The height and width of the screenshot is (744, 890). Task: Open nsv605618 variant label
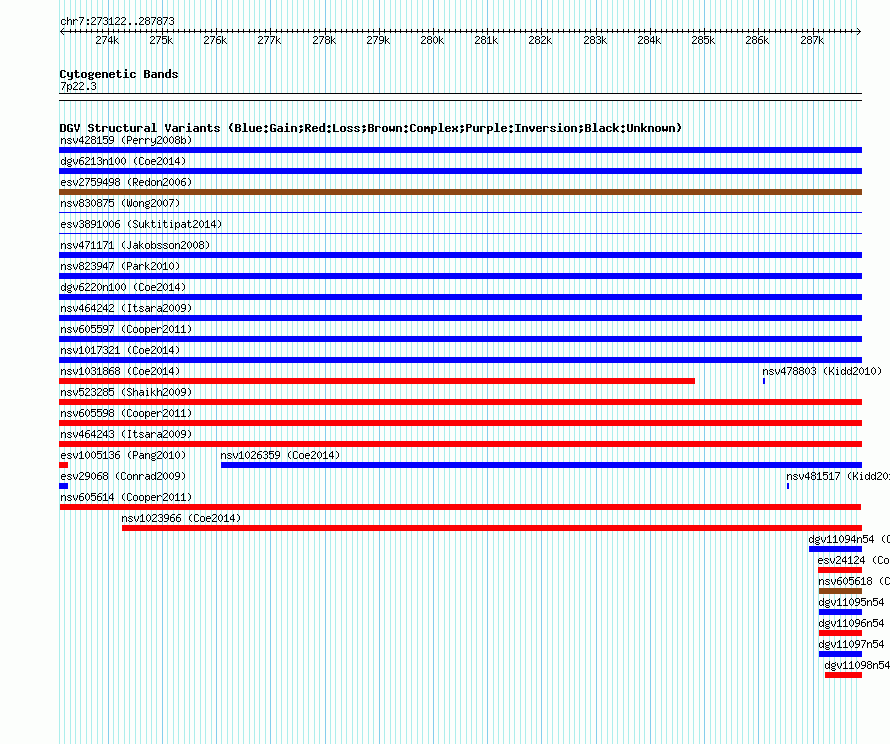click(854, 581)
